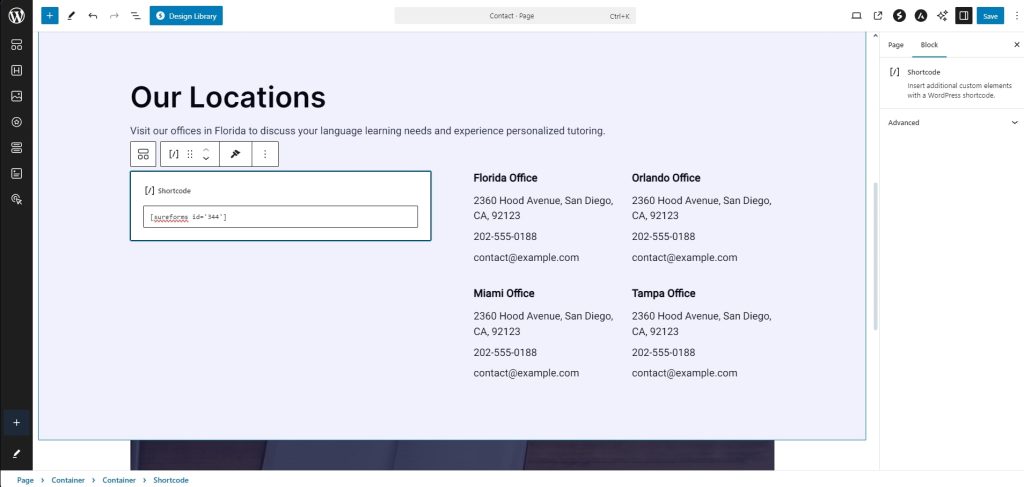This screenshot has width=1024, height=487.
Task: Click the plus icon at sidebar bottom
Action: [x=16, y=422]
